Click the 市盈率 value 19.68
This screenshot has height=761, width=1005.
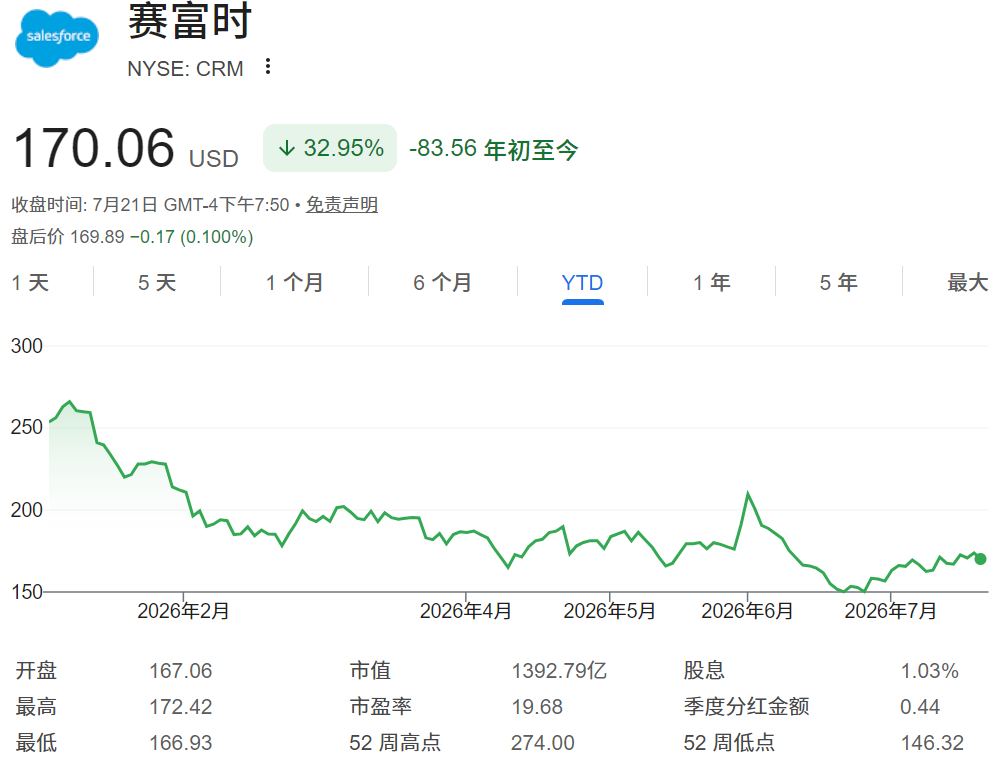pos(536,707)
